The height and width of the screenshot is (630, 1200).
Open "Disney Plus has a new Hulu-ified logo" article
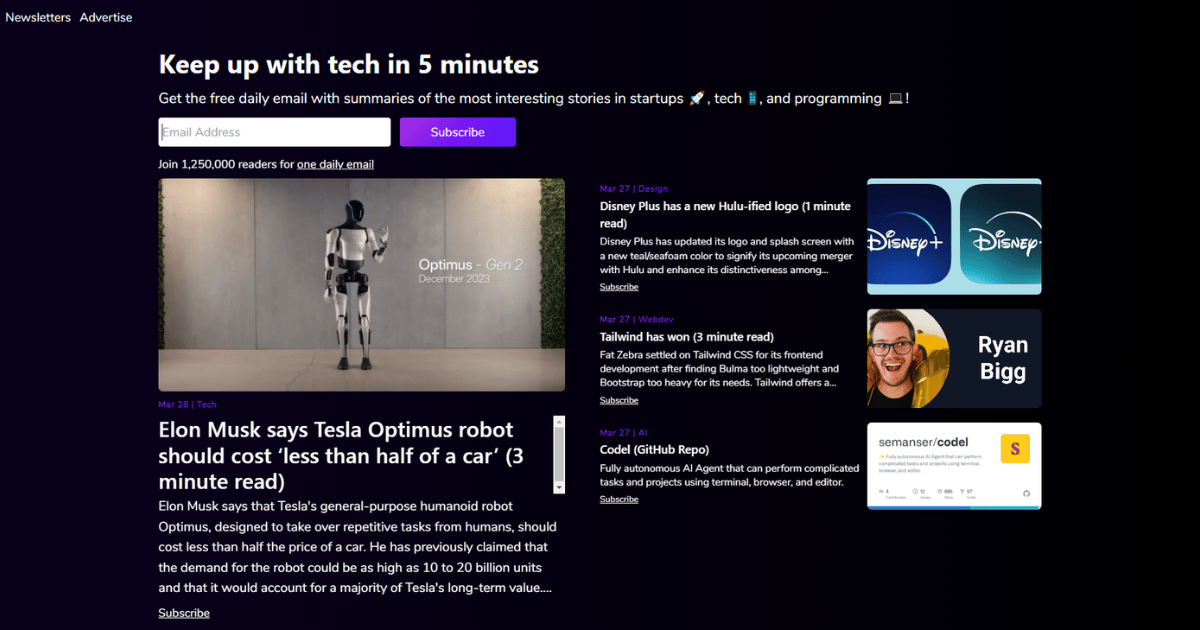pyautogui.click(x=725, y=215)
